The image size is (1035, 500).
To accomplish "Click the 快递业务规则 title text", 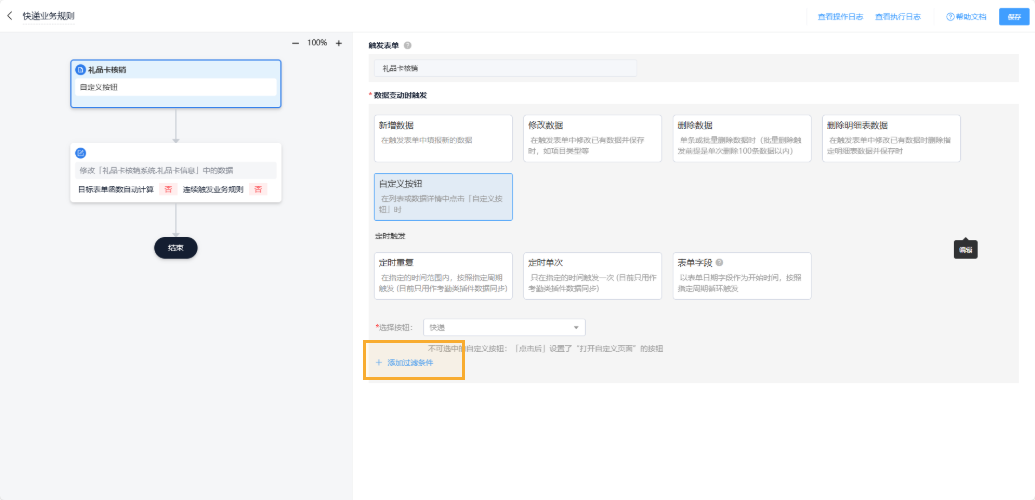I will point(48,16).
